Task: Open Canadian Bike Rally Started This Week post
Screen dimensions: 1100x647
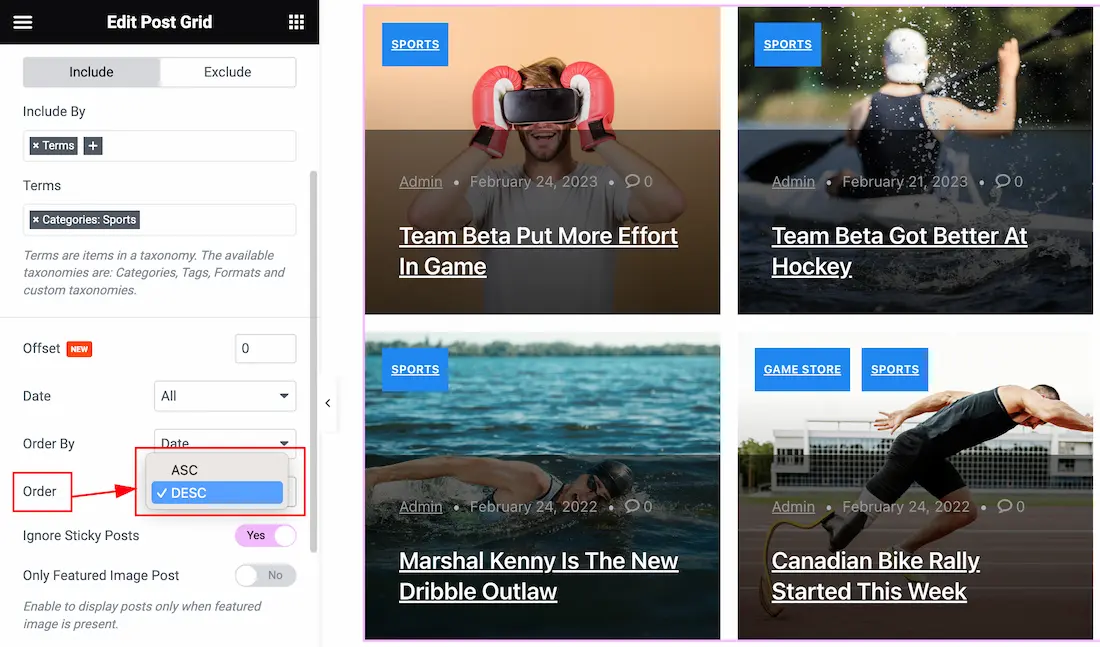Action: 876,575
